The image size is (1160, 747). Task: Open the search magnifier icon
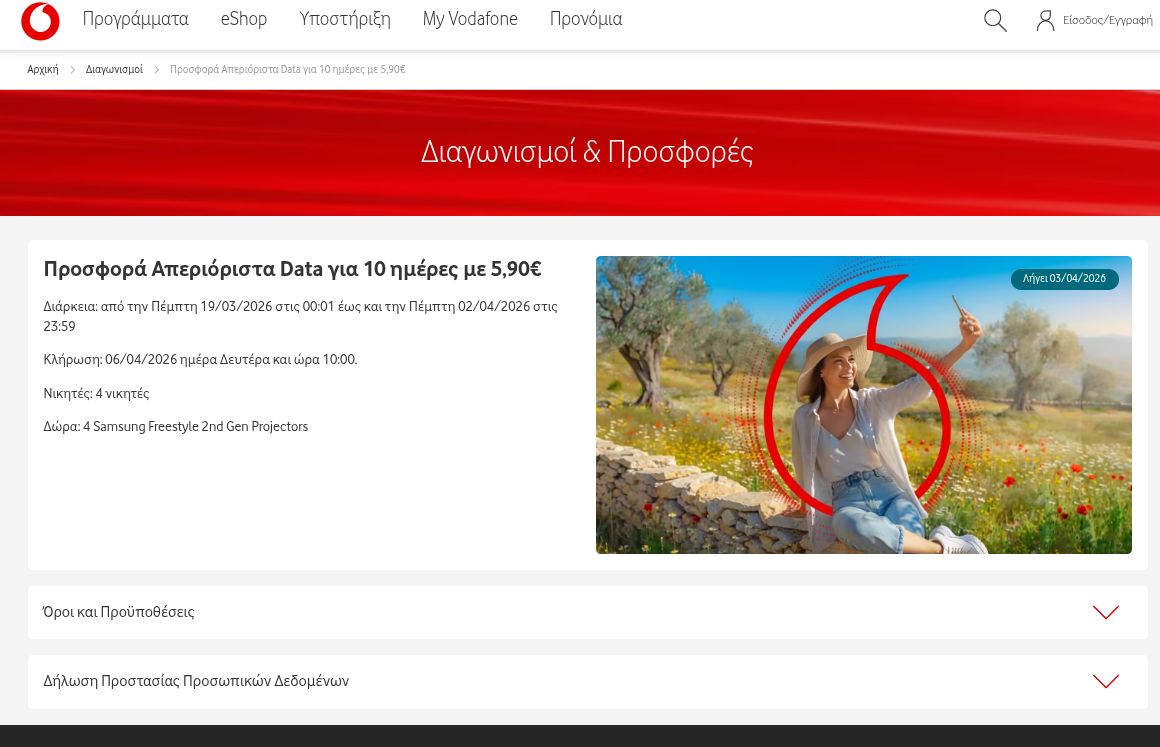pos(995,21)
